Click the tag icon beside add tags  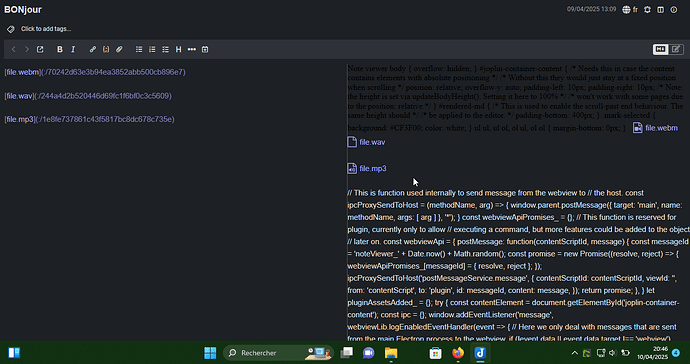[11, 29]
